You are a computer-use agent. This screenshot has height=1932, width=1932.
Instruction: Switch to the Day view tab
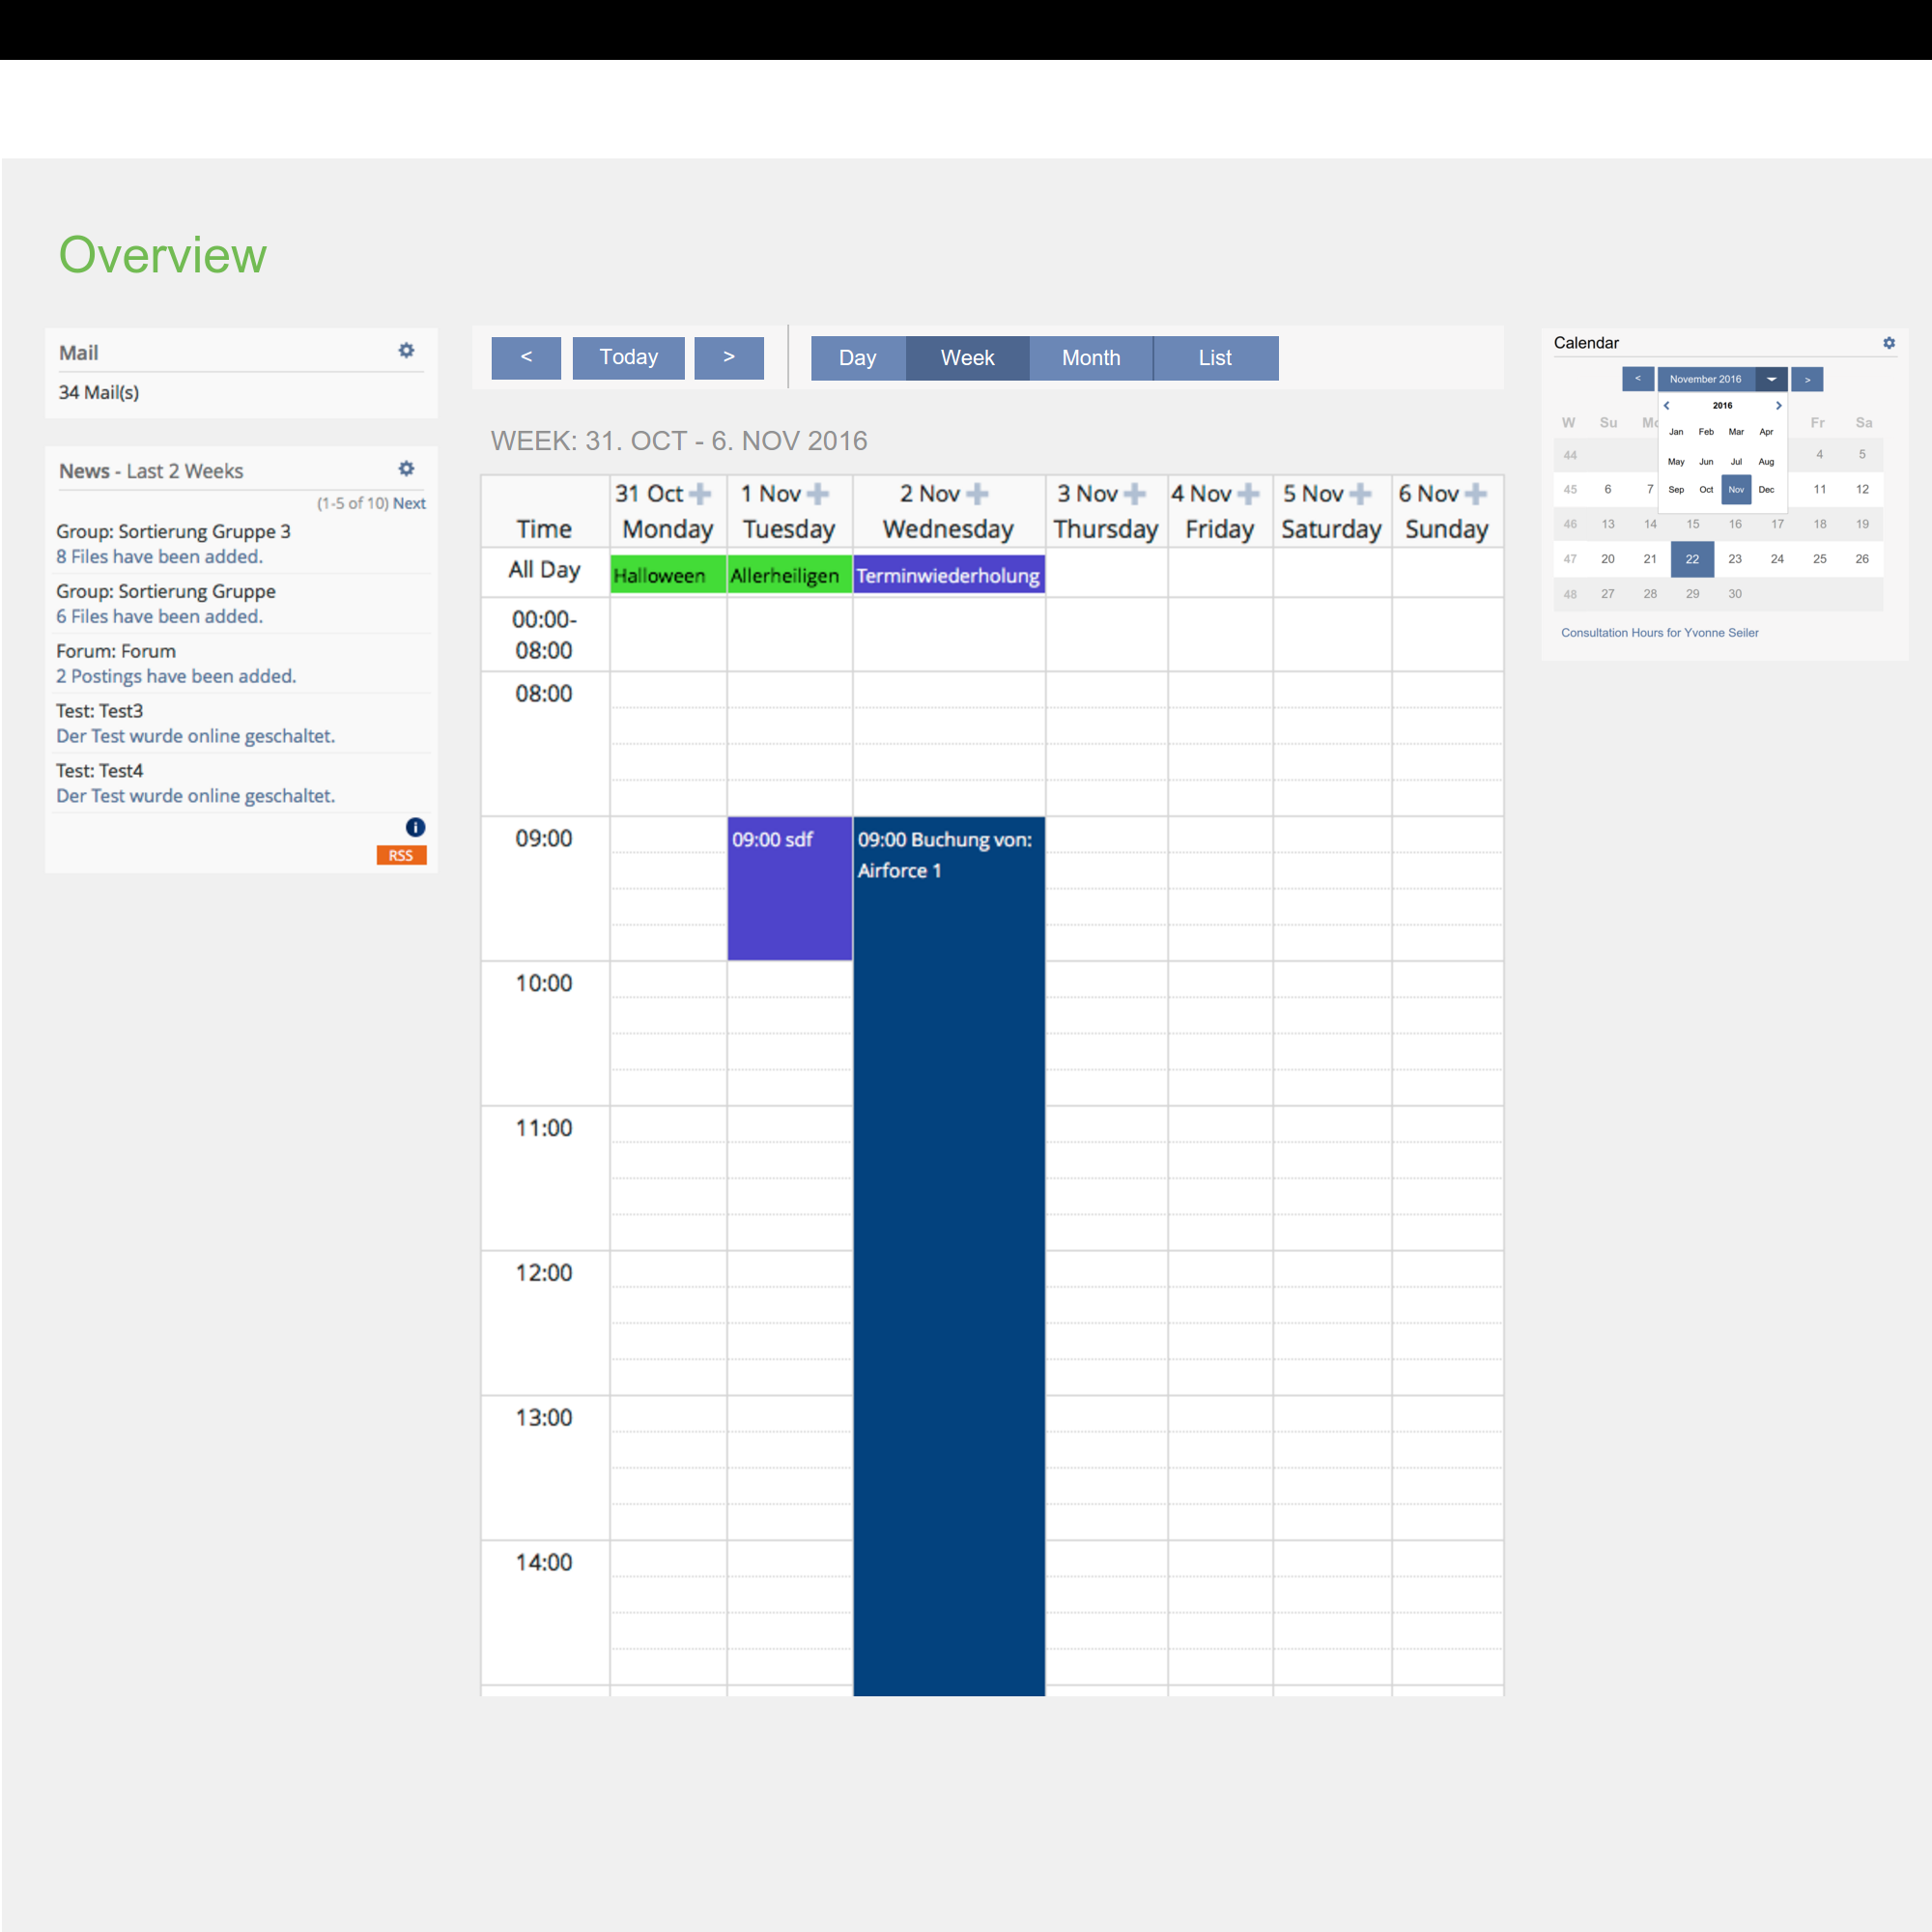point(857,358)
